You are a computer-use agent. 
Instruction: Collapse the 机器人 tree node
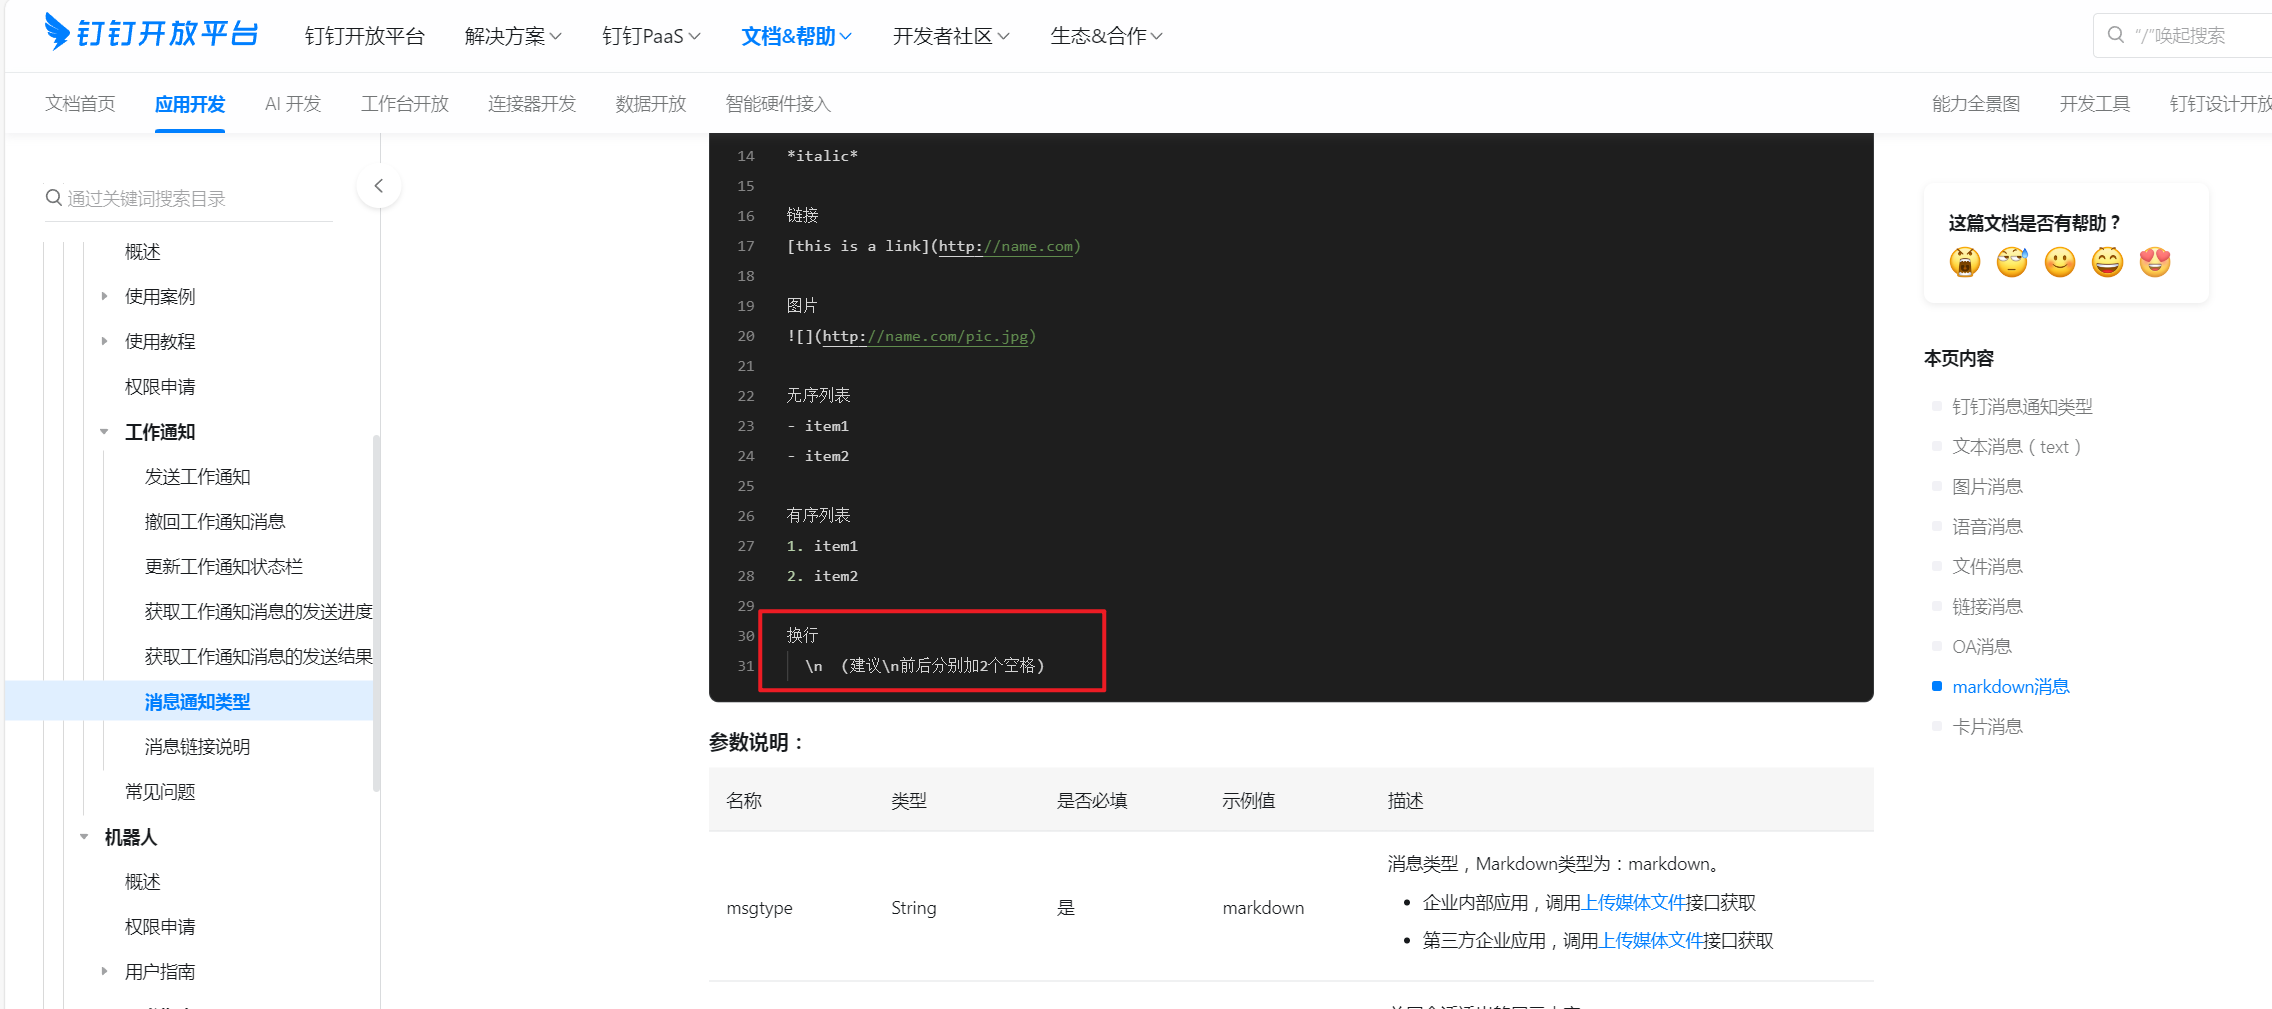(x=84, y=837)
